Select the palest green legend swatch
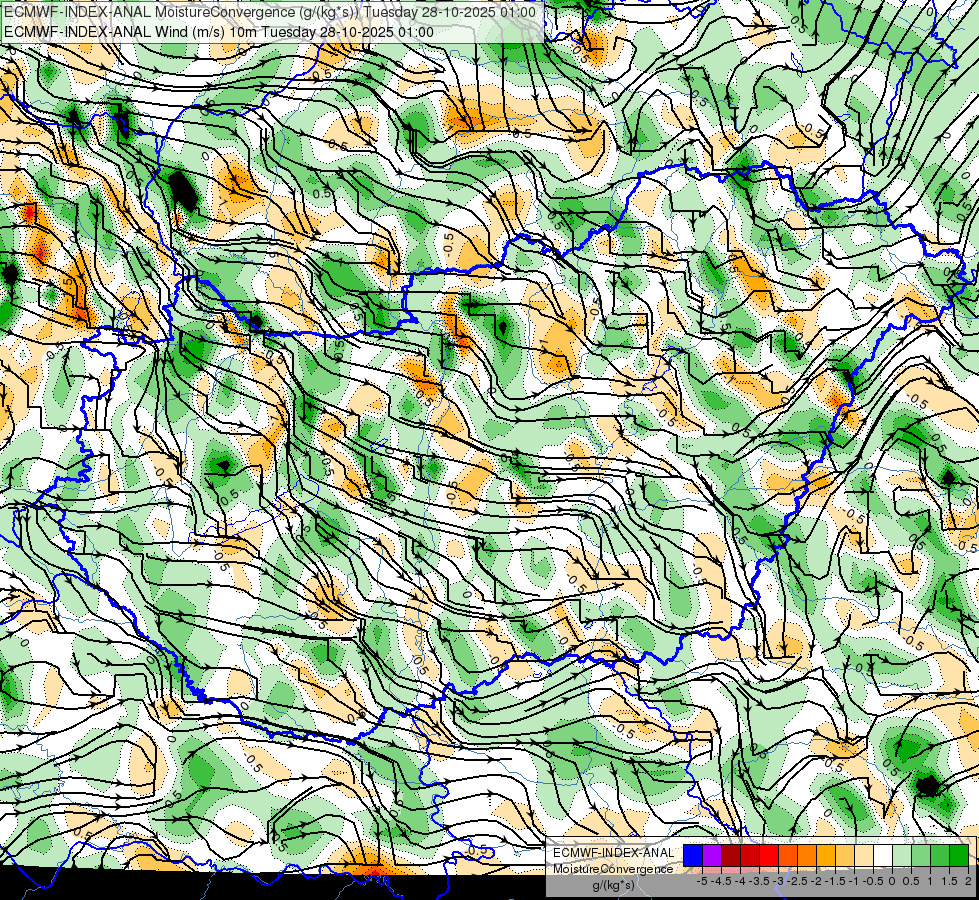 (x=902, y=855)
